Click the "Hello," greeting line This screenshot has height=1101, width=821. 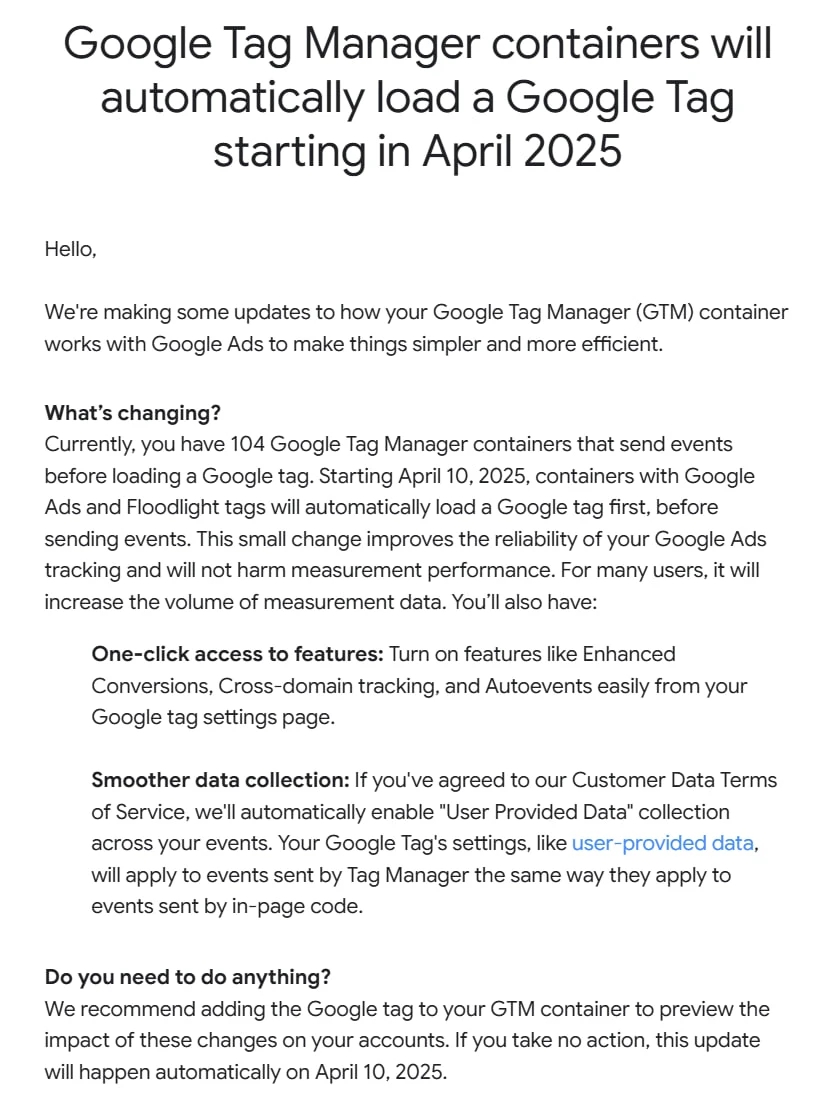pyautogui.click(x=70, y=249)
